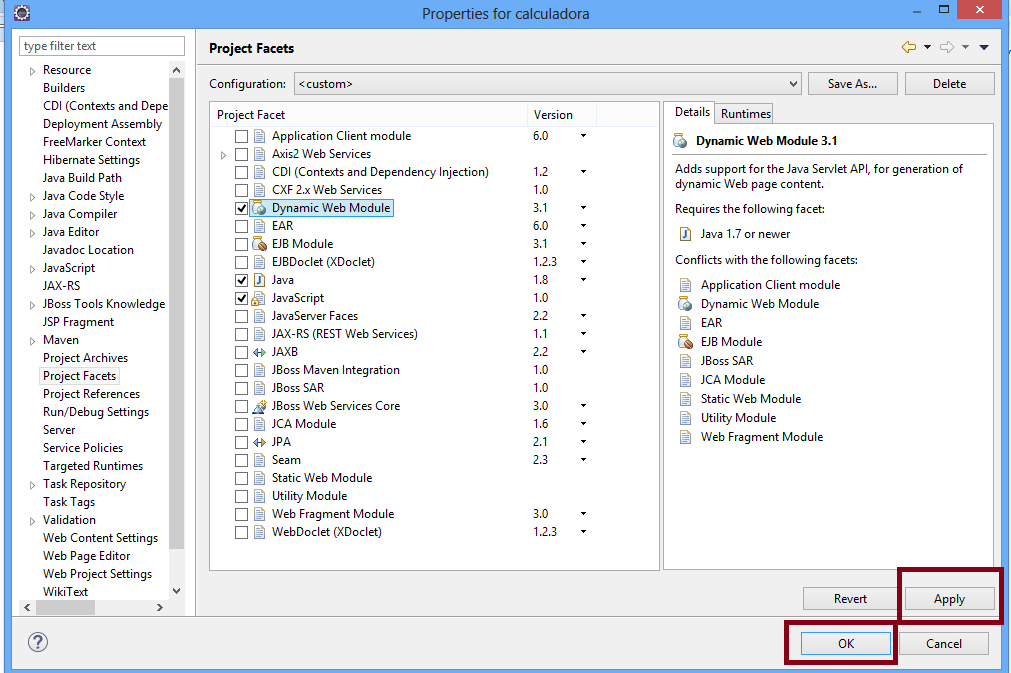The width and height of the screenshot is (1011, 673).
Task: Switch to the Details tab
Action: pos(692,112)
